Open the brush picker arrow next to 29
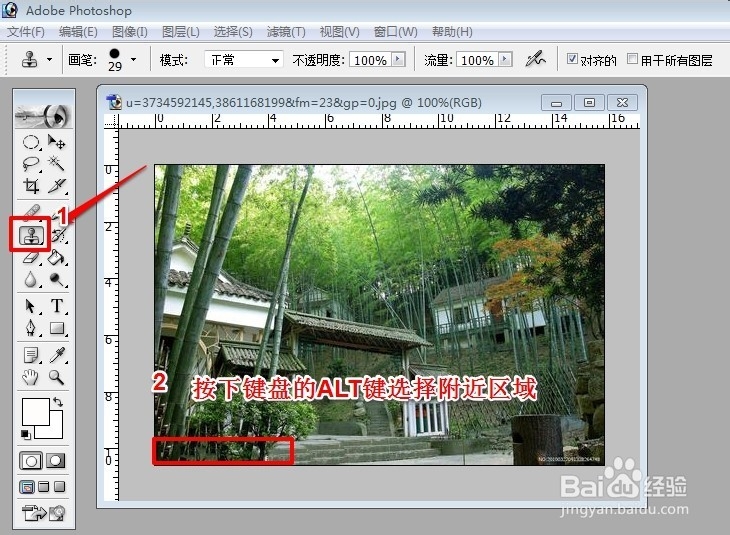The width and height of the screenshot is (730, 535). tap(134, 60)
